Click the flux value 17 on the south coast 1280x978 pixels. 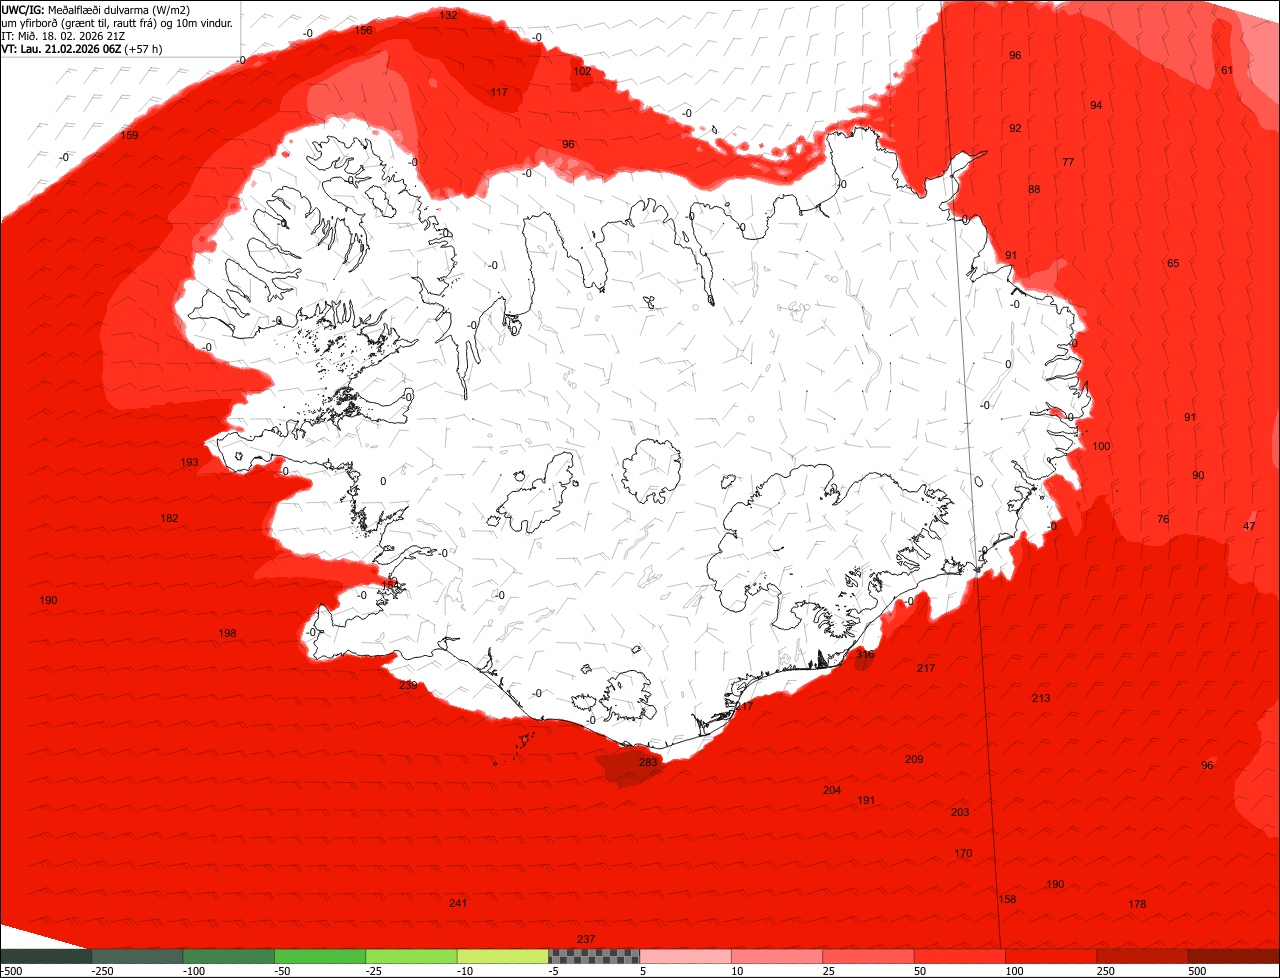pyautogui.click(x=747, y=706)
